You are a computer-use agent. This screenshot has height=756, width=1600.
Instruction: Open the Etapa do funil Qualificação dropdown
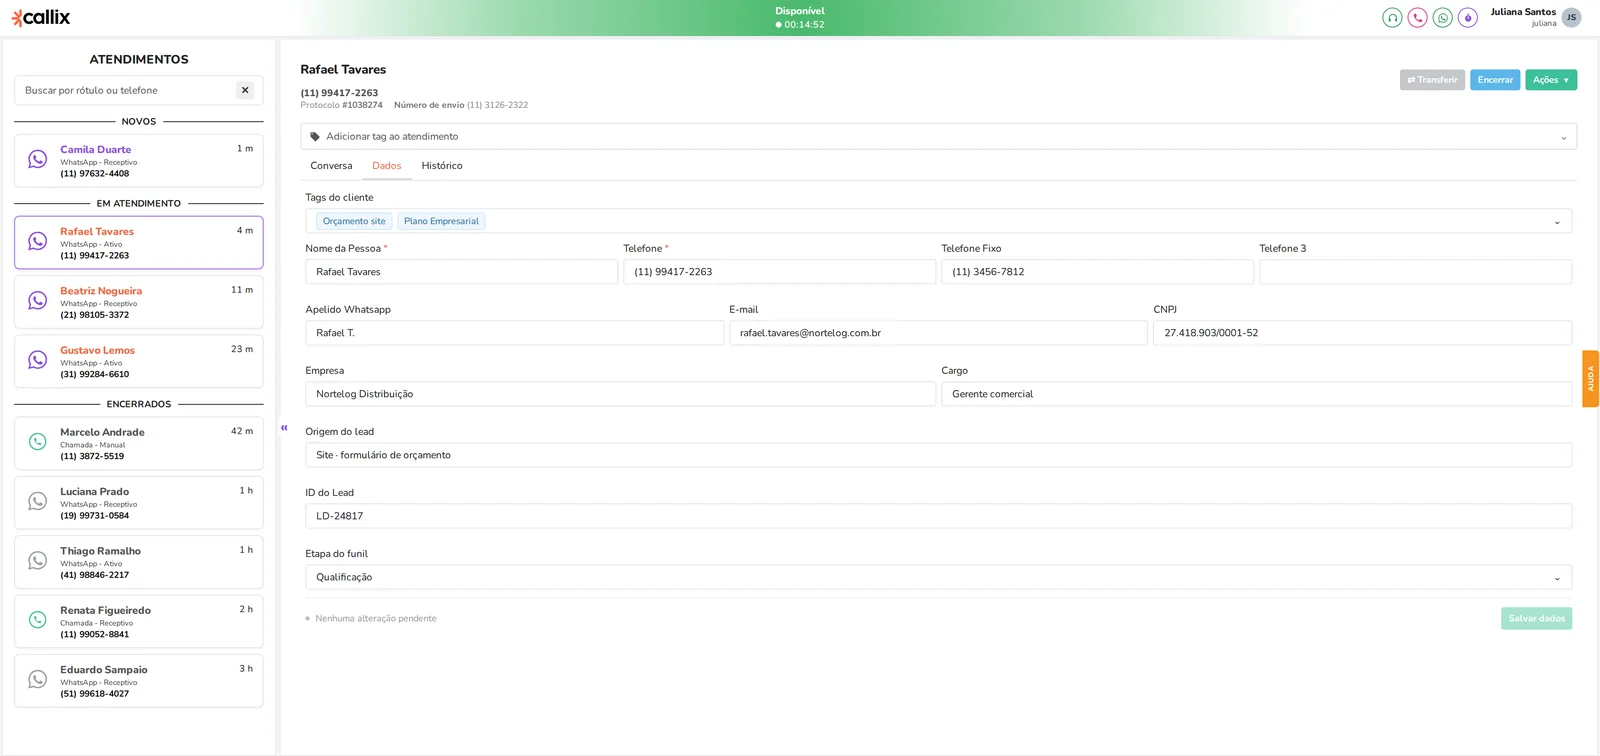(x=938, y=577)
